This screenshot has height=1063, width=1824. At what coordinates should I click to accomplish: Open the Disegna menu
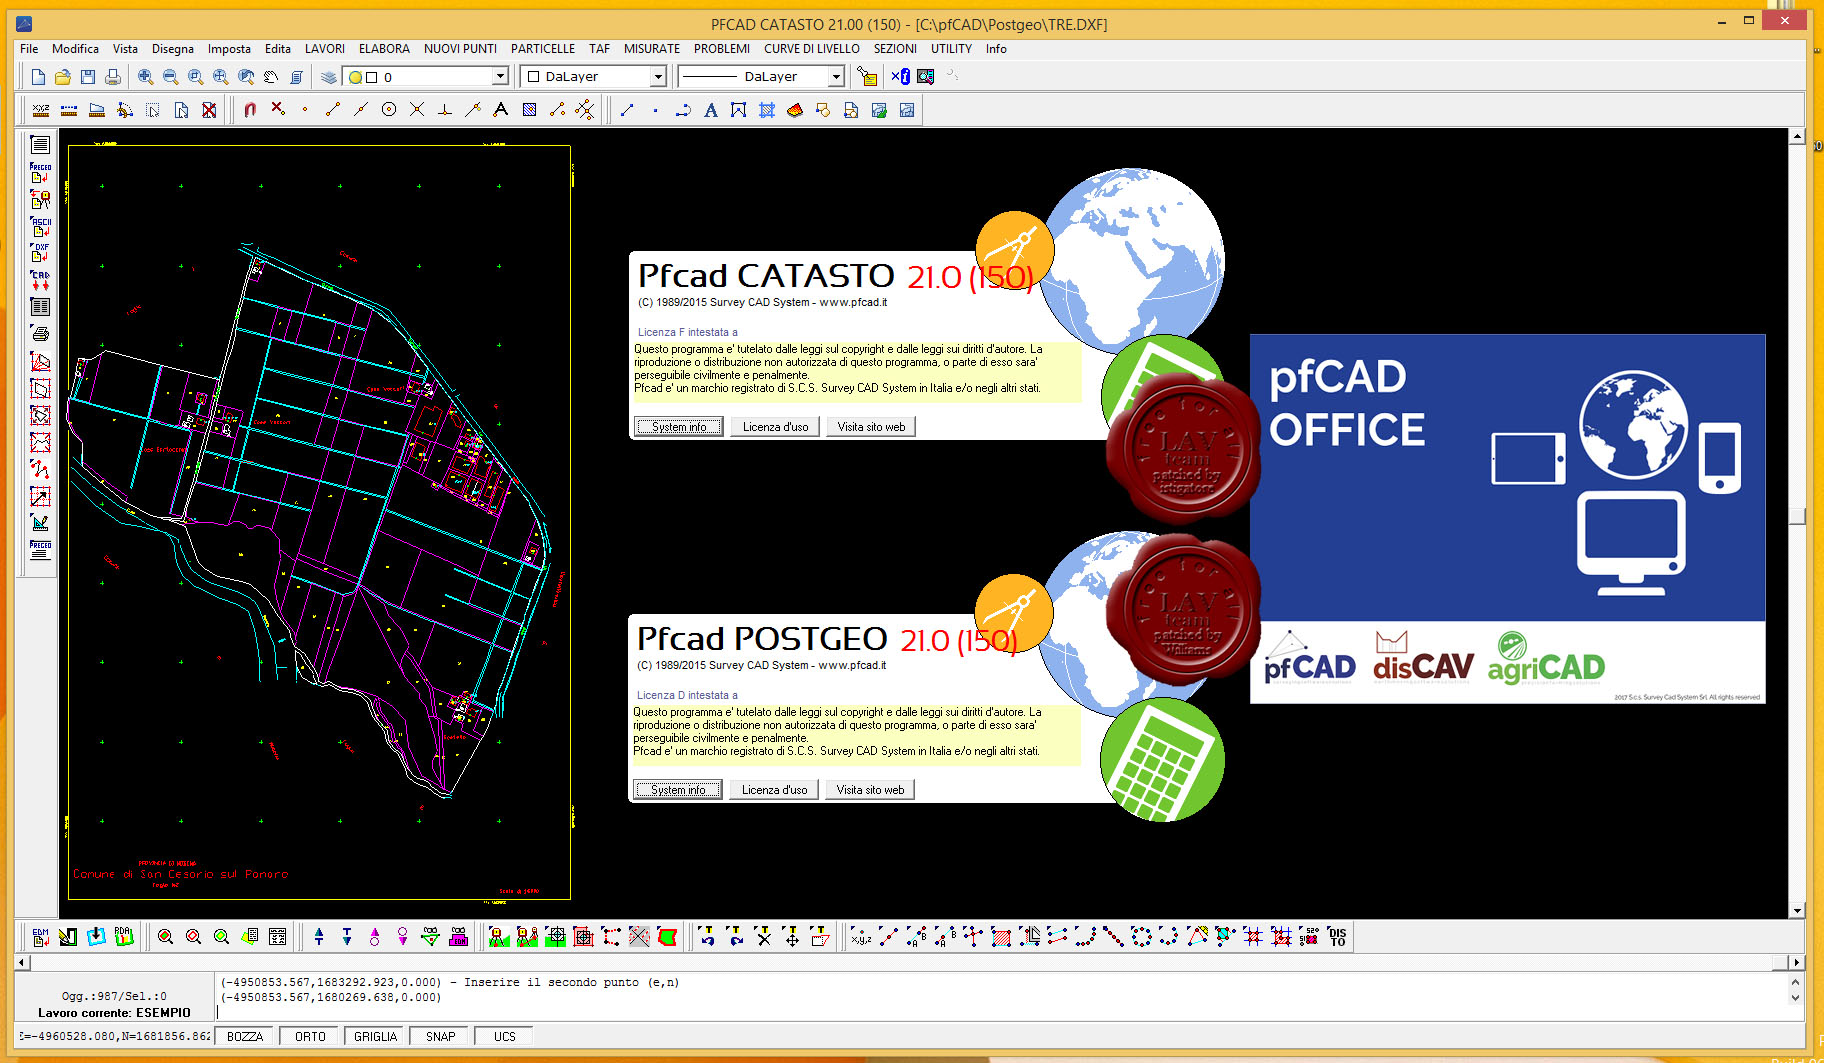coord(173,49)
